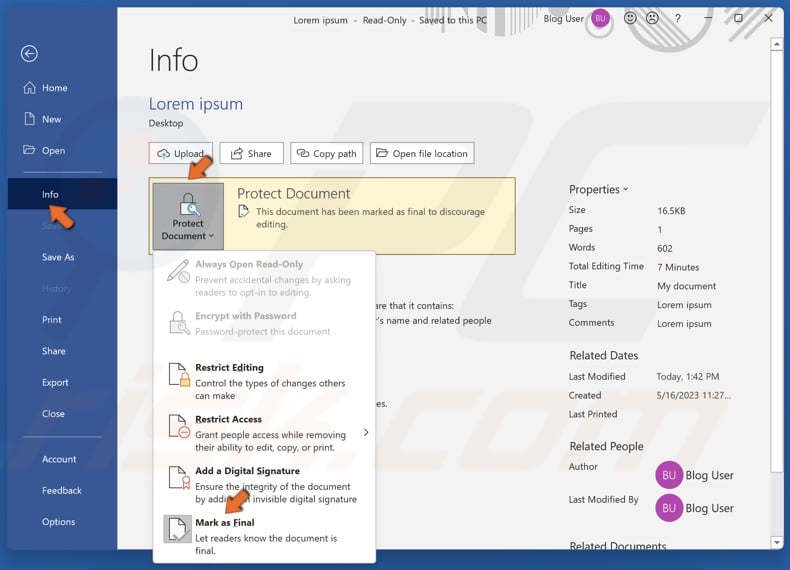Click the marked-as-final page icon in banner
Viewport: 790px width, 570px height.
tap(243, 211)
